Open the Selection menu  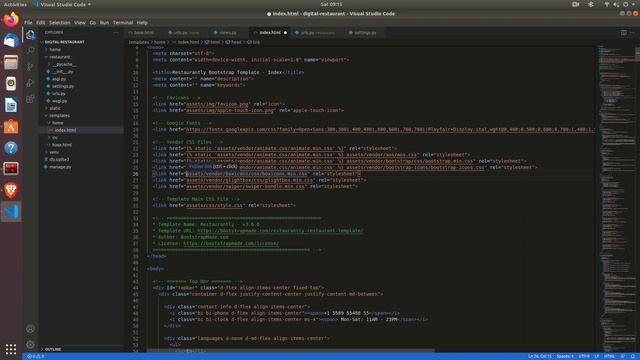(60, 22)
